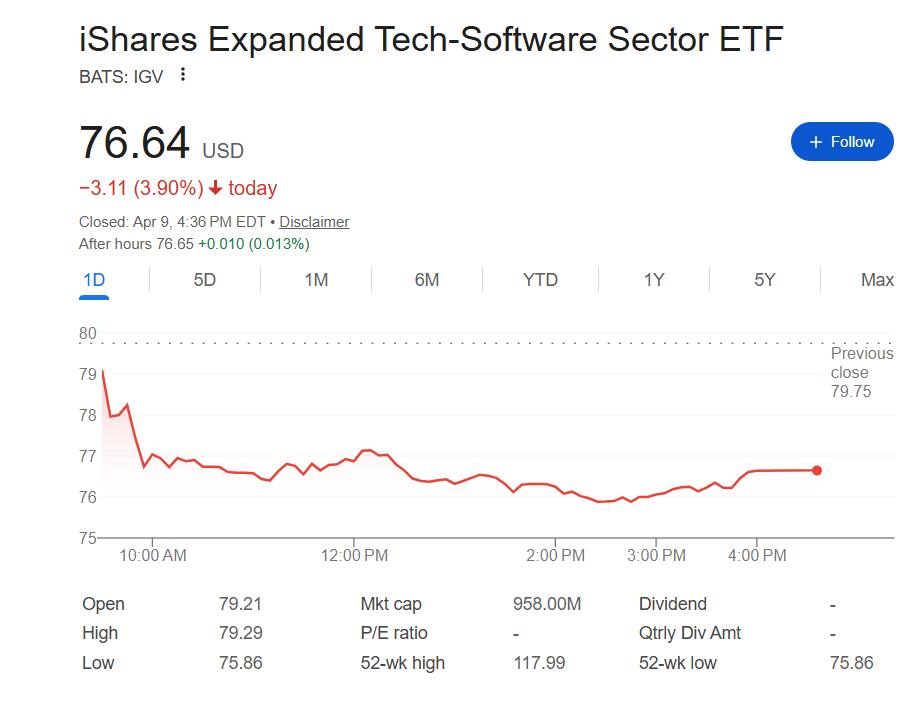
Task: Click the red down-arrow next to today
Action: [215, 188]
